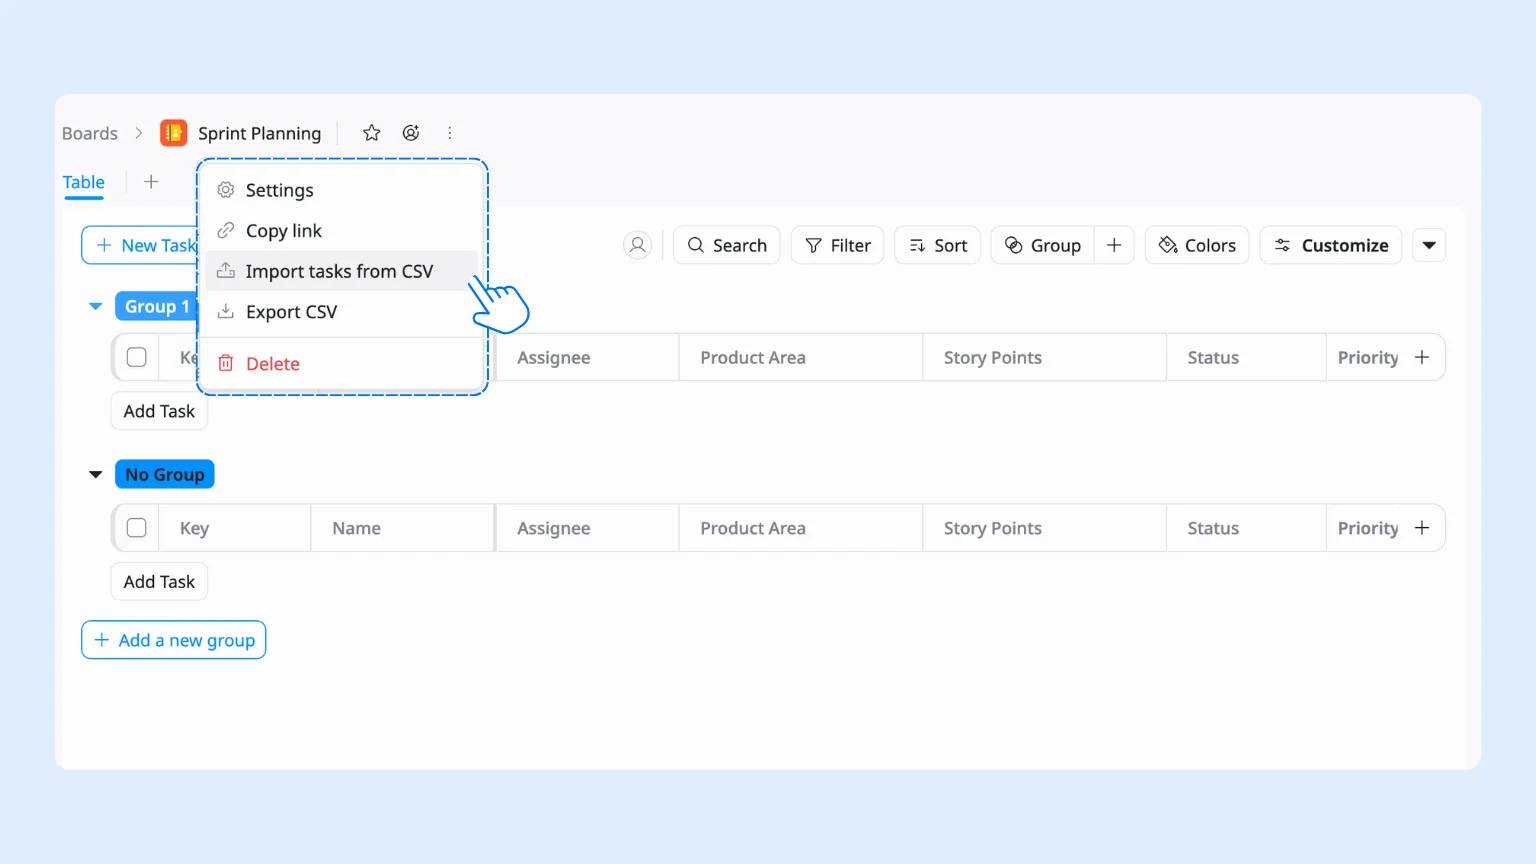Click Story Points header in No Group
Viewport: 1536px width, 864px height.
tap(1044, 528)
